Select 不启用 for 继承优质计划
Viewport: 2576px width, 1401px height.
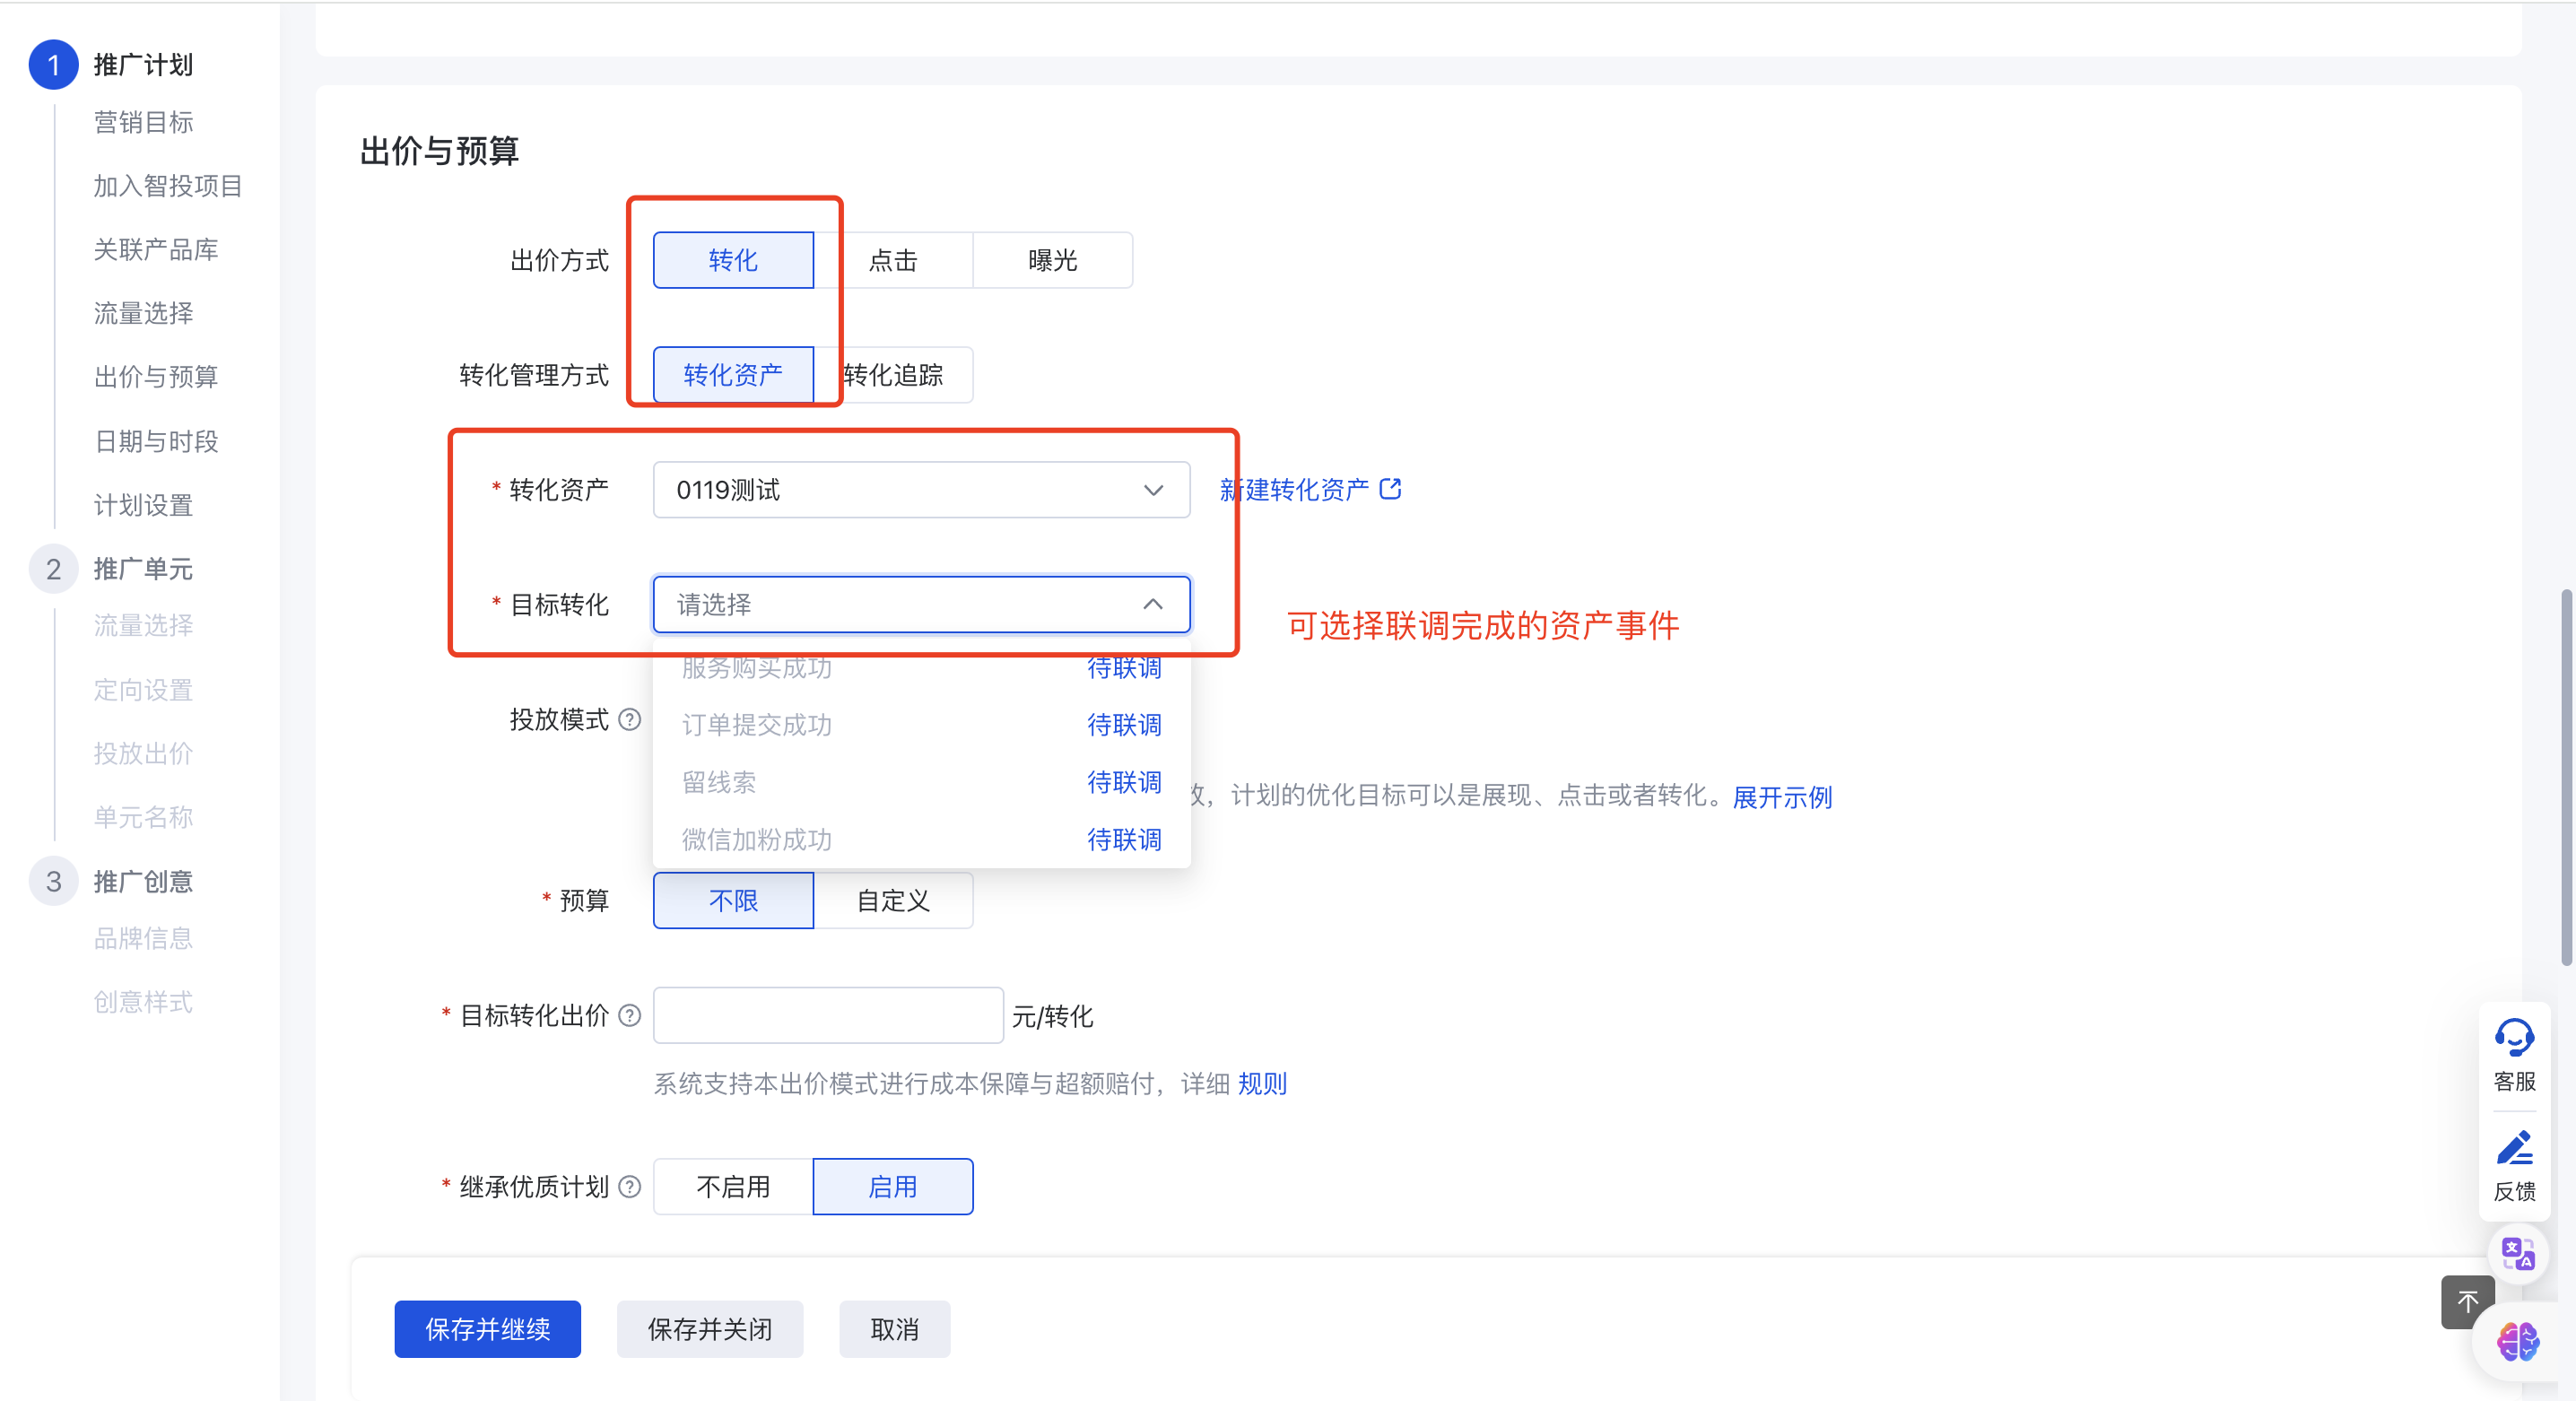[733, 1186]
